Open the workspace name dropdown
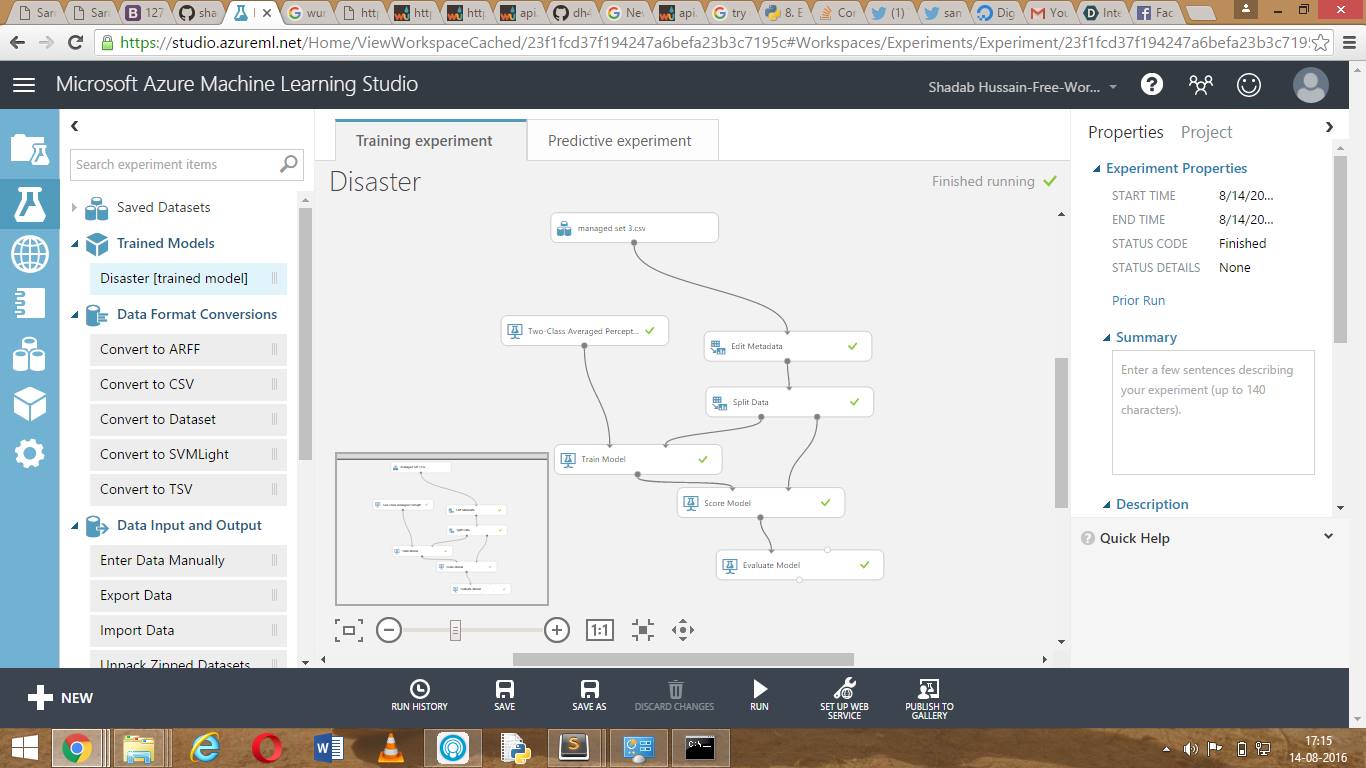This screenshot has height=768, width=1366. (x=1022, y=87)
